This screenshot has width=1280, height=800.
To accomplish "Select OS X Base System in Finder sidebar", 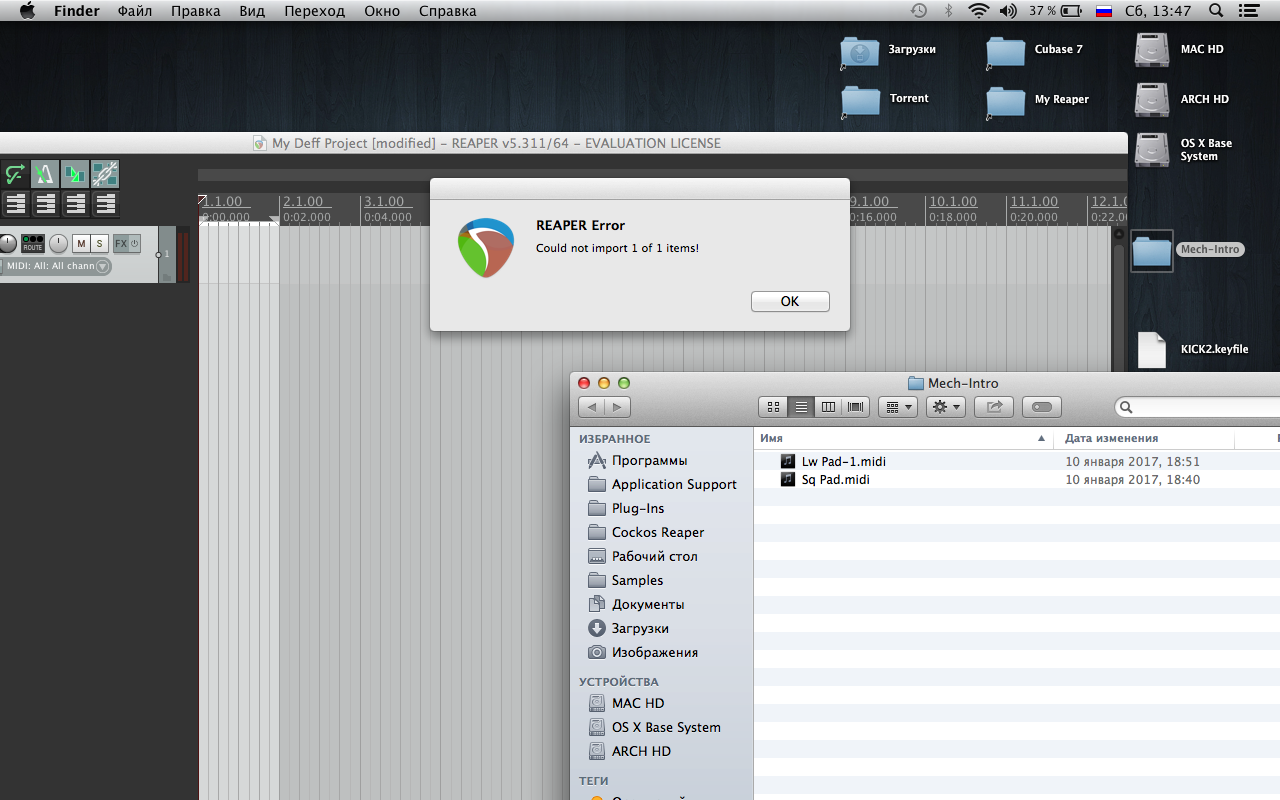I will tap(654, 727).
